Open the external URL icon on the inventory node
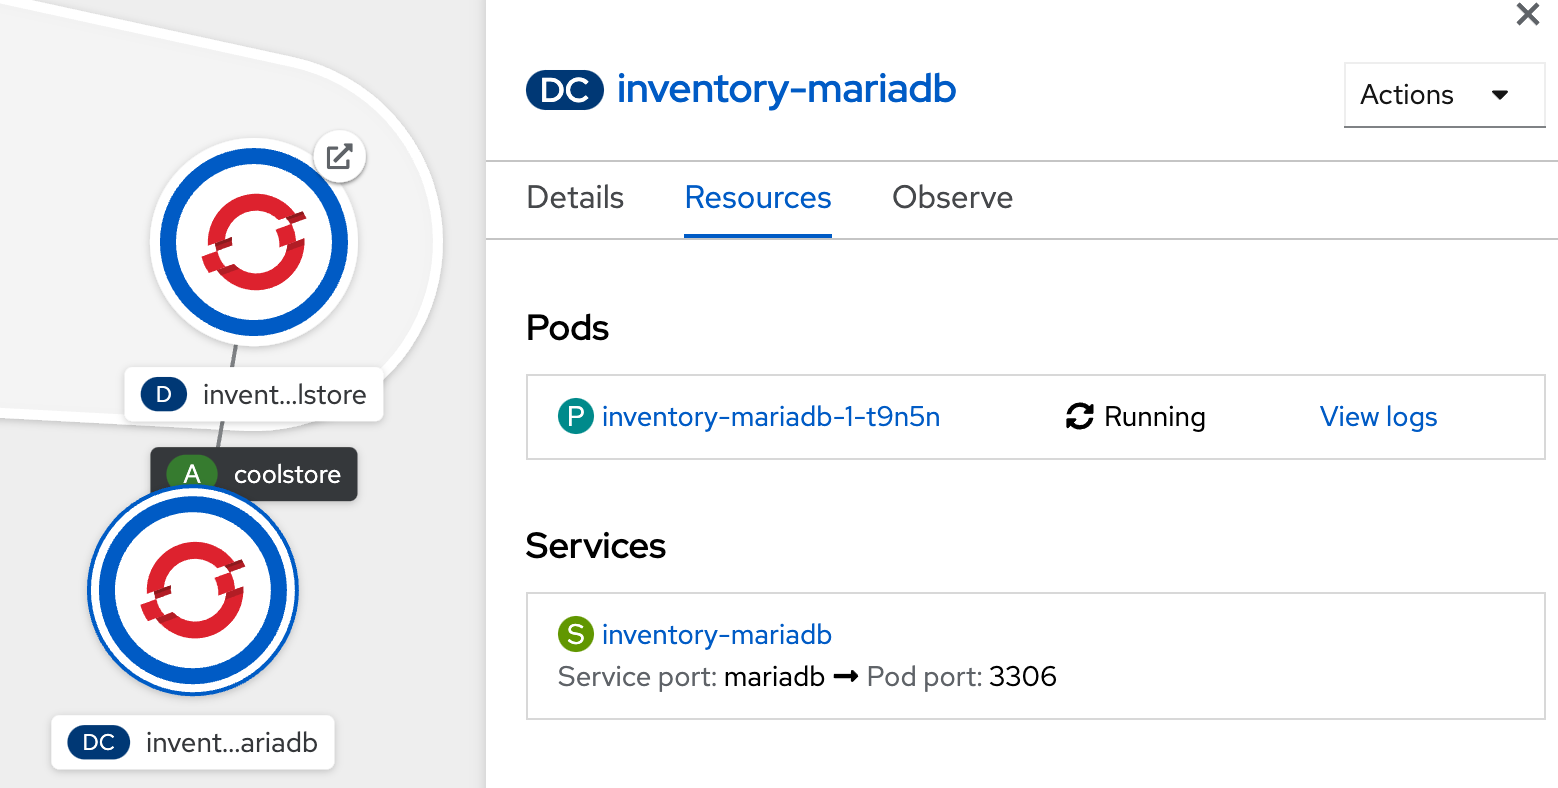 point(340,156)
